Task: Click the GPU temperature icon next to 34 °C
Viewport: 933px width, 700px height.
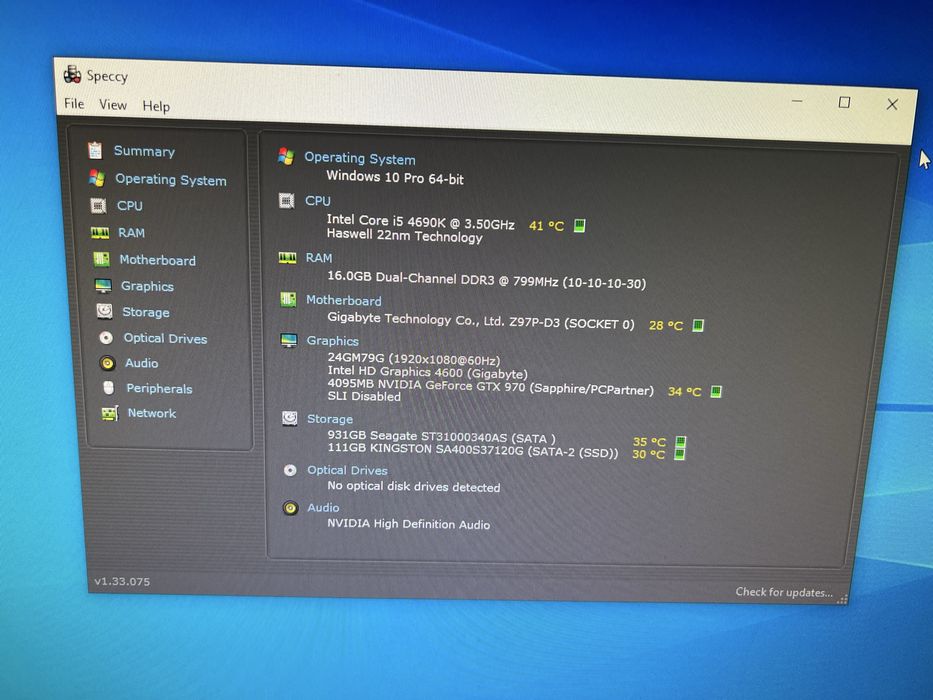Action: [x=716, y=392]
